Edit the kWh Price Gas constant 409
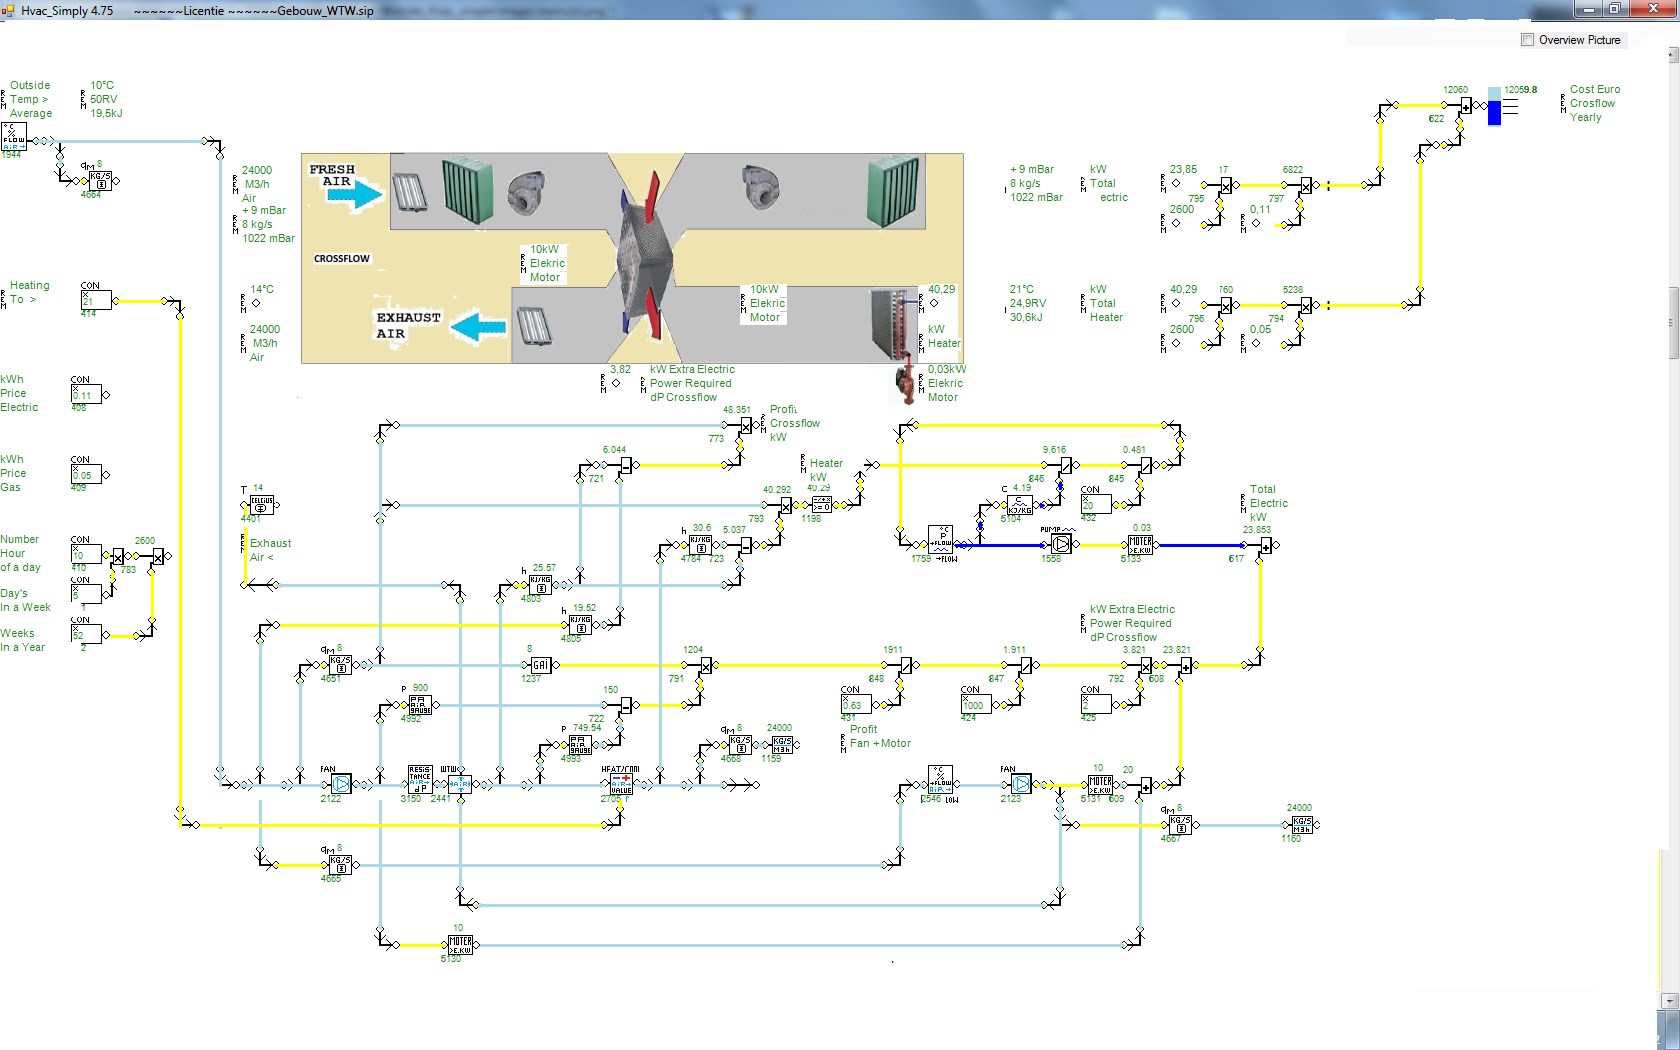 click(86, 474)
